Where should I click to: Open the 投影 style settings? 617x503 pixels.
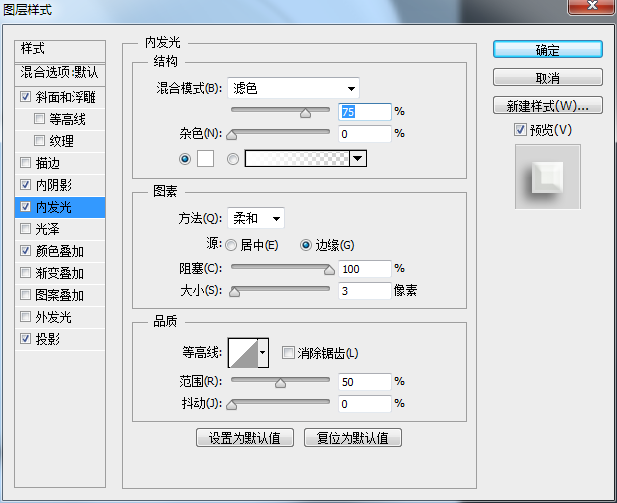coord(48,339)
